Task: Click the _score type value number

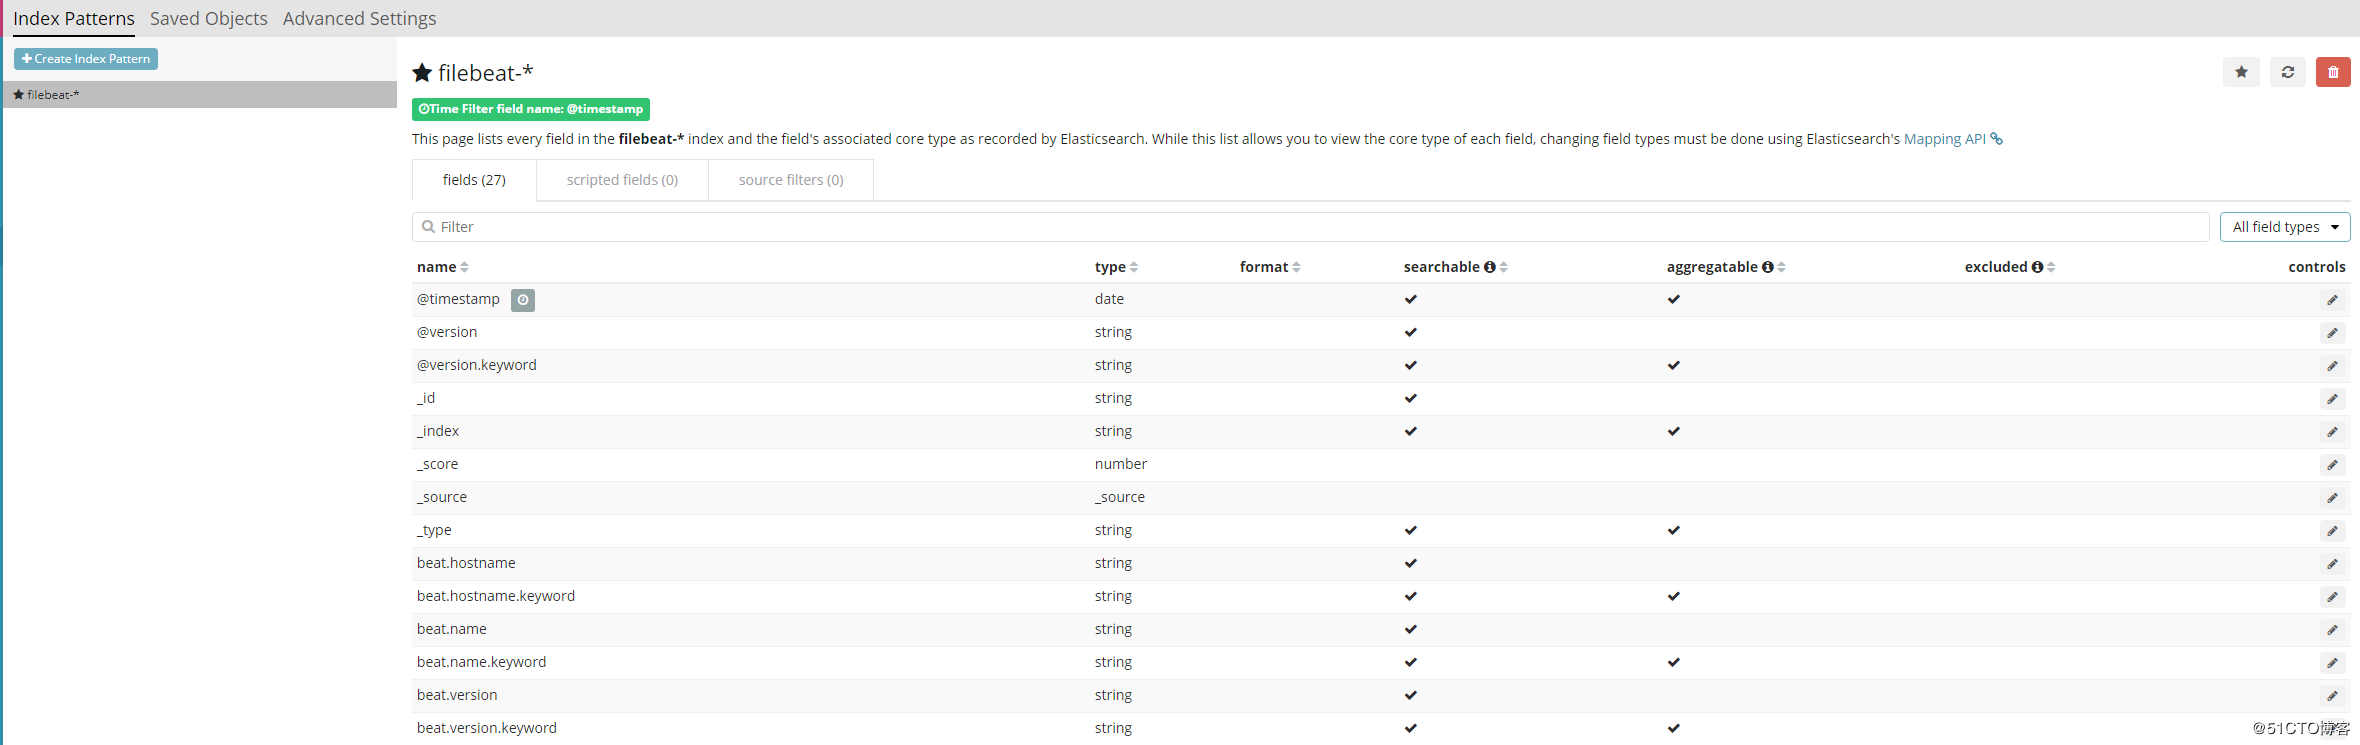Action: pos(1121,464)
